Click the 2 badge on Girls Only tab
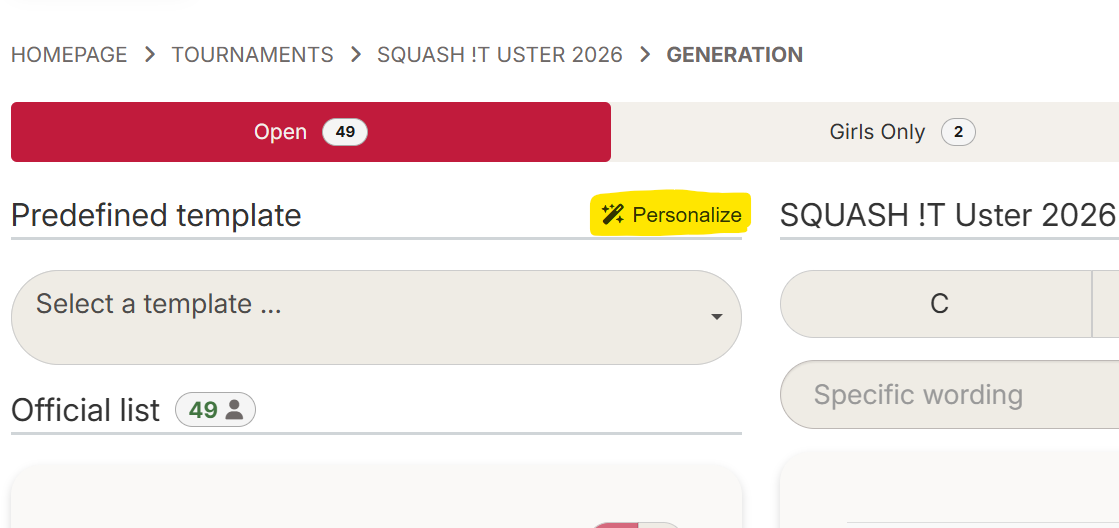This screenshot has width=1119, height=528. coord(958,132)
